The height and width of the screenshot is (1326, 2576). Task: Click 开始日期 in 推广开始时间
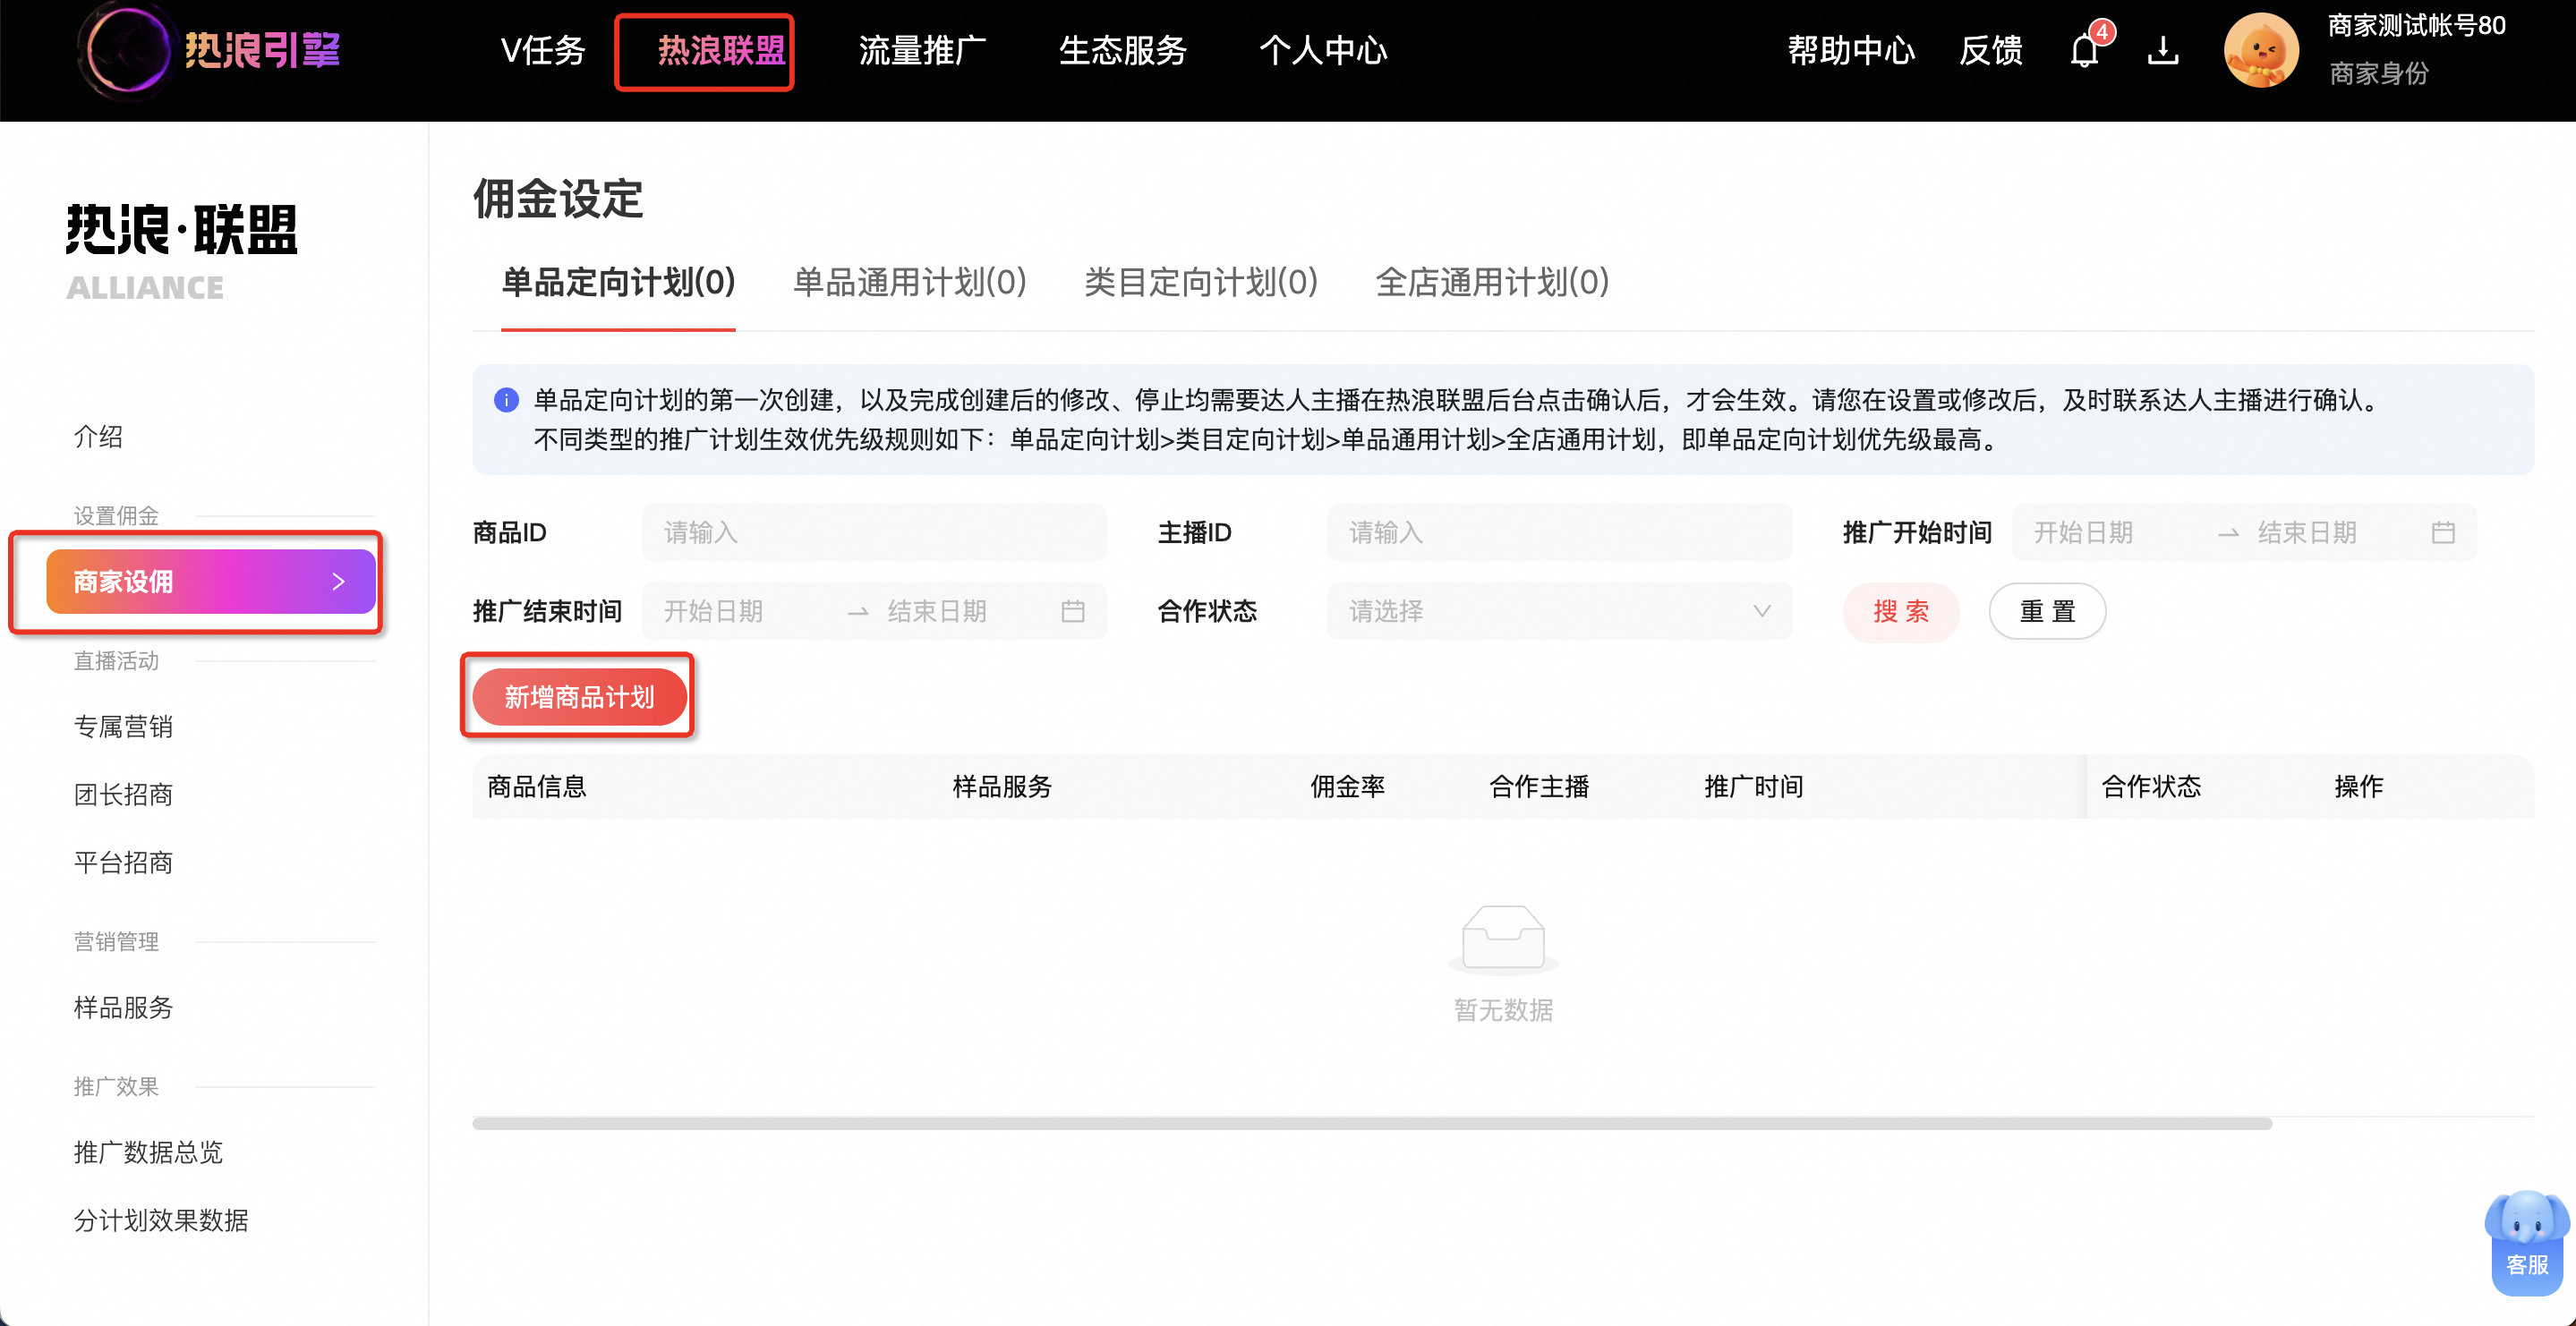coord(2084,533)
